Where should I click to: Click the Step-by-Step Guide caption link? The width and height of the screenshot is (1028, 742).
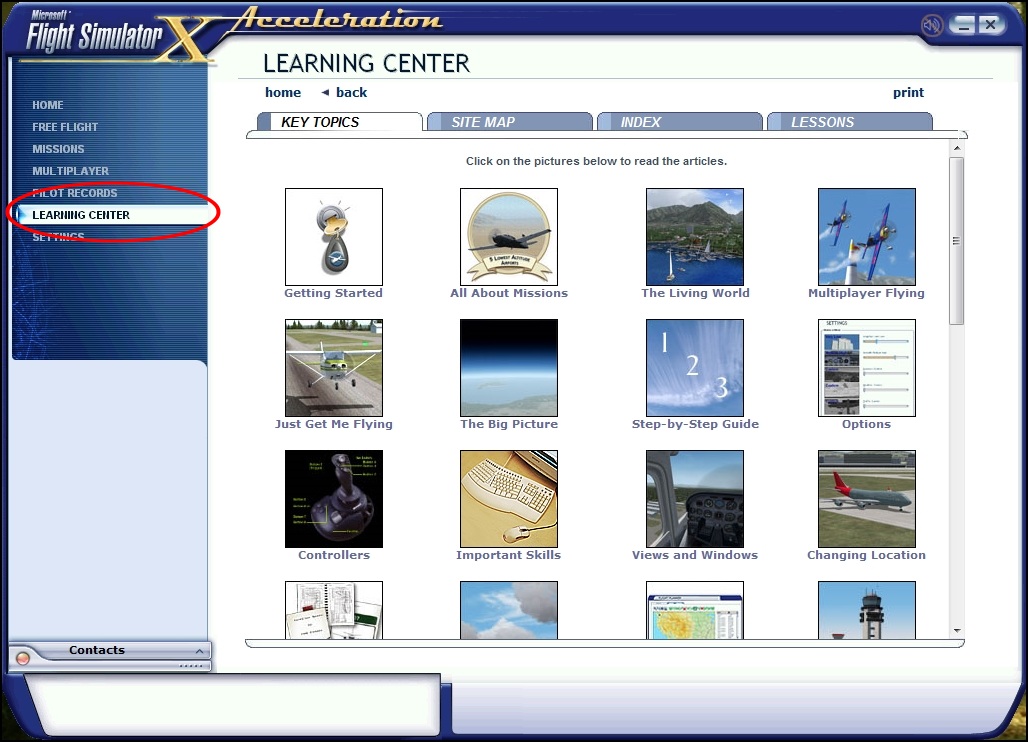point(695,424)
